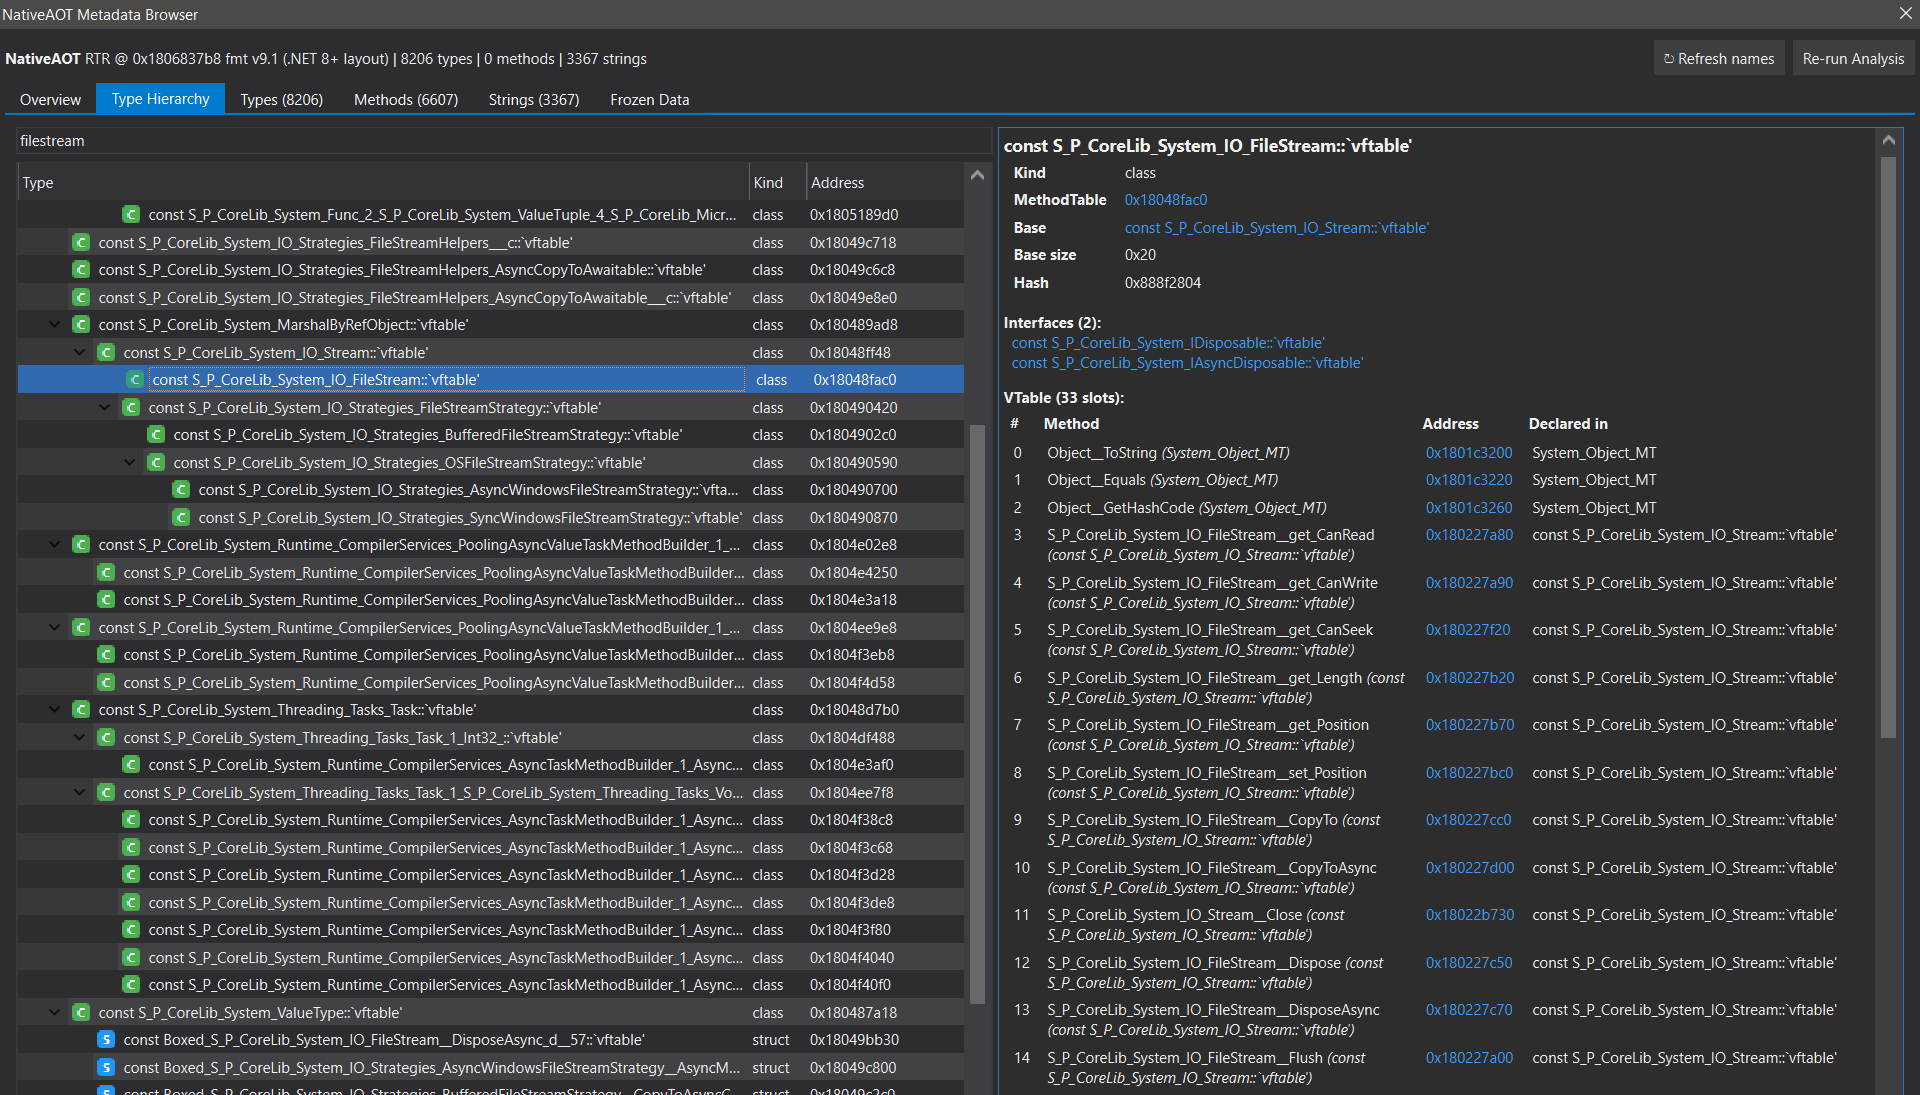Switch to the Overview tab
Viewport: 1920px width, 1095px height.
(50, 100)
